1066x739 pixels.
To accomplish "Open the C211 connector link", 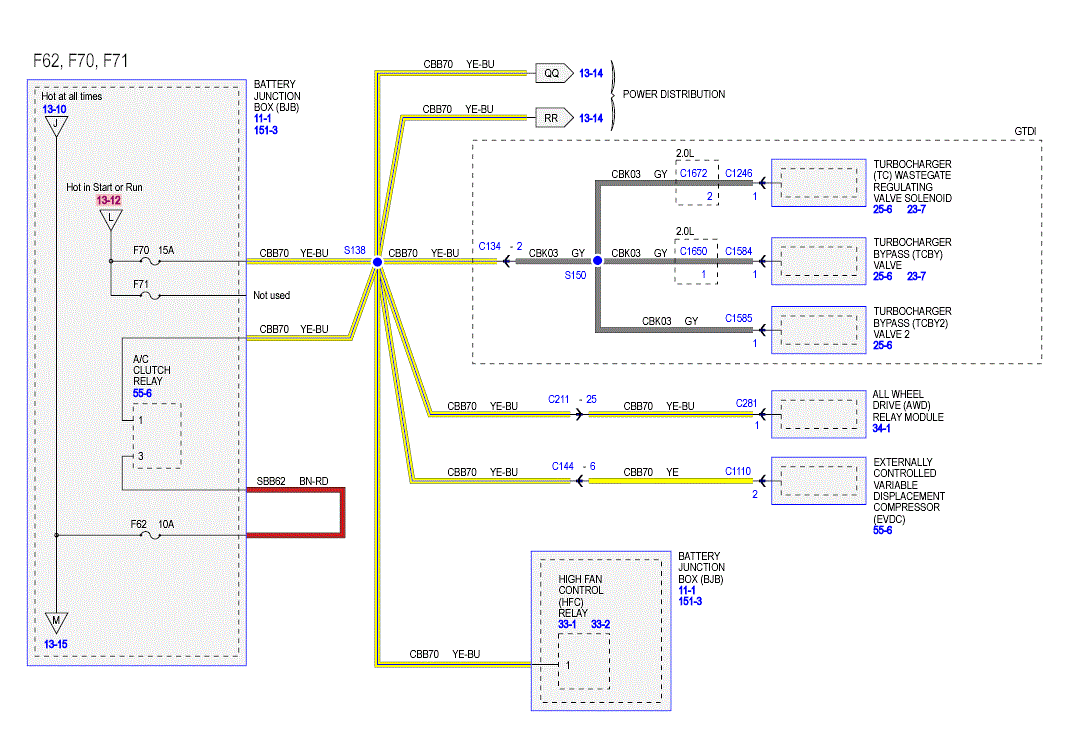I will coord(559,399).
